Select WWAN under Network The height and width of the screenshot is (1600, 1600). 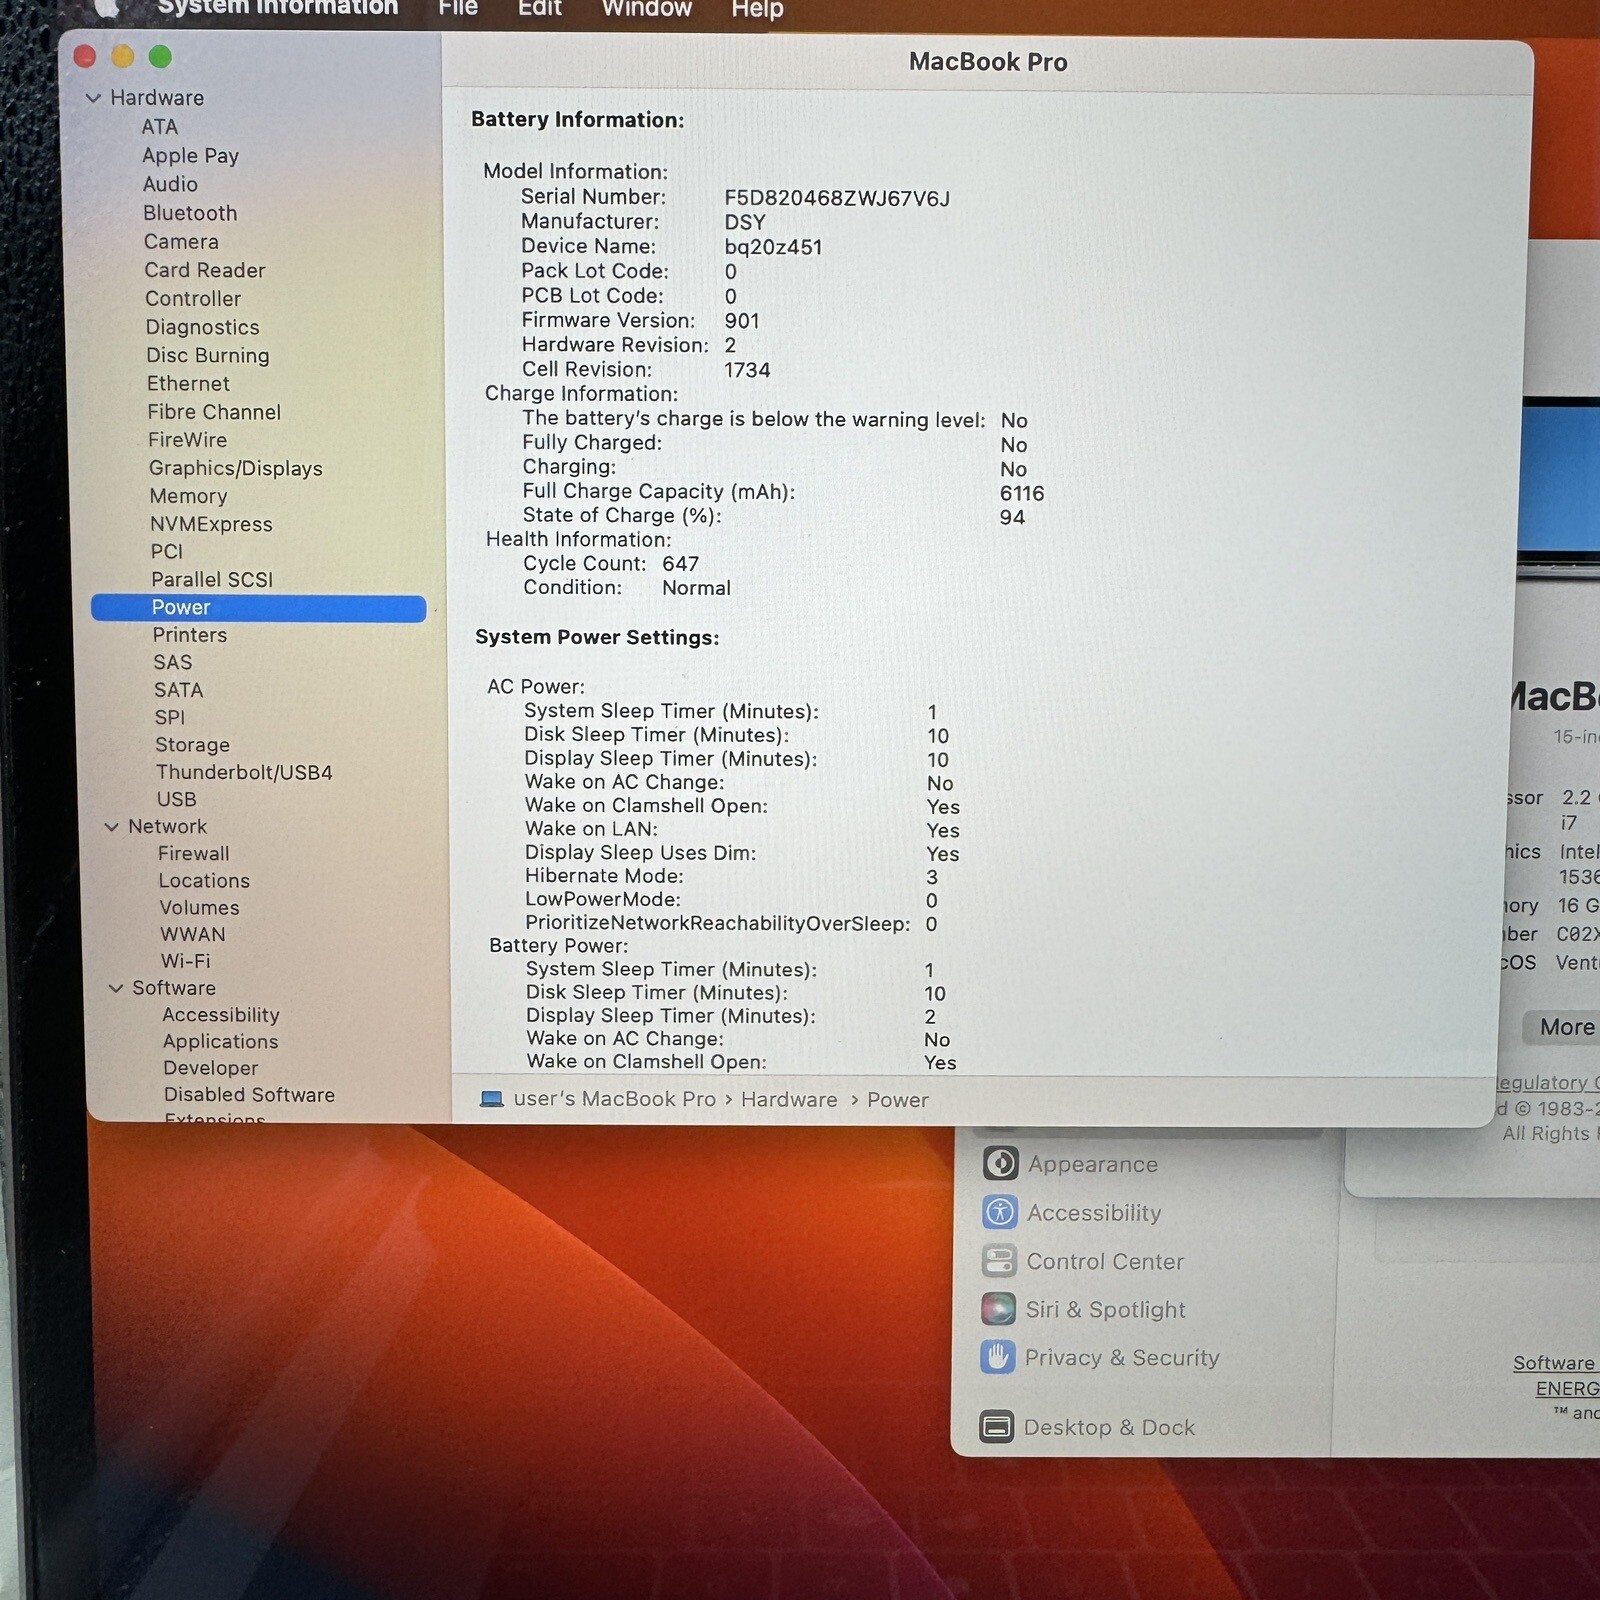tap(193, 934)
